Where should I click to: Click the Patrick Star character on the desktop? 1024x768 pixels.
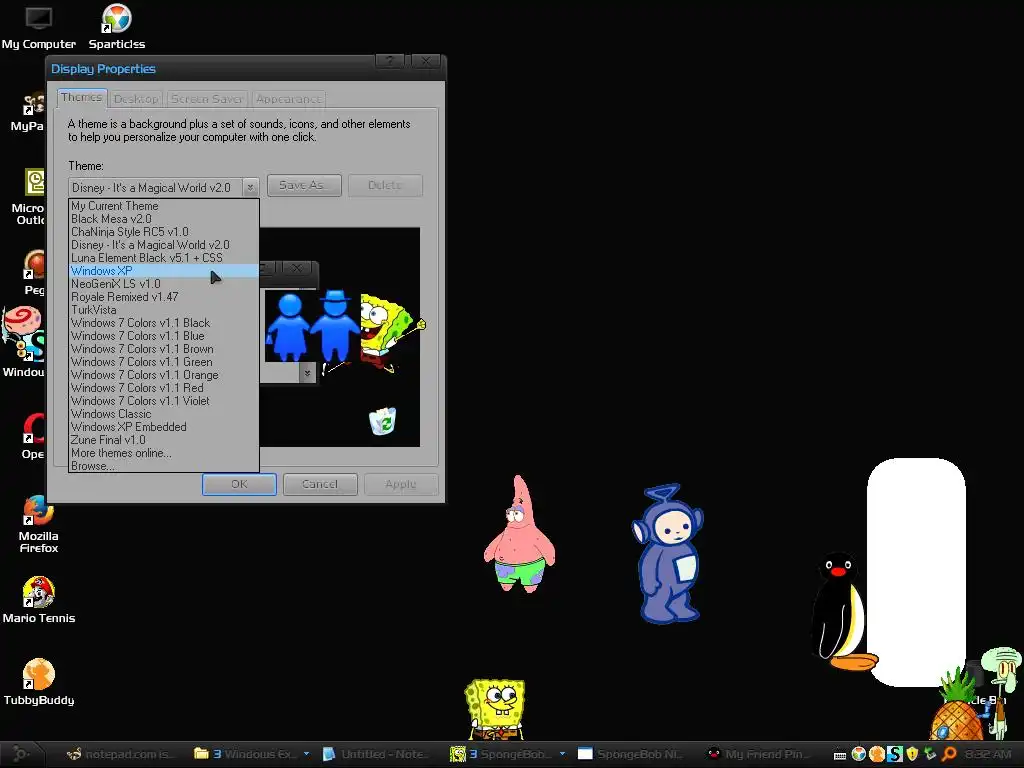(x=519, y=534)
